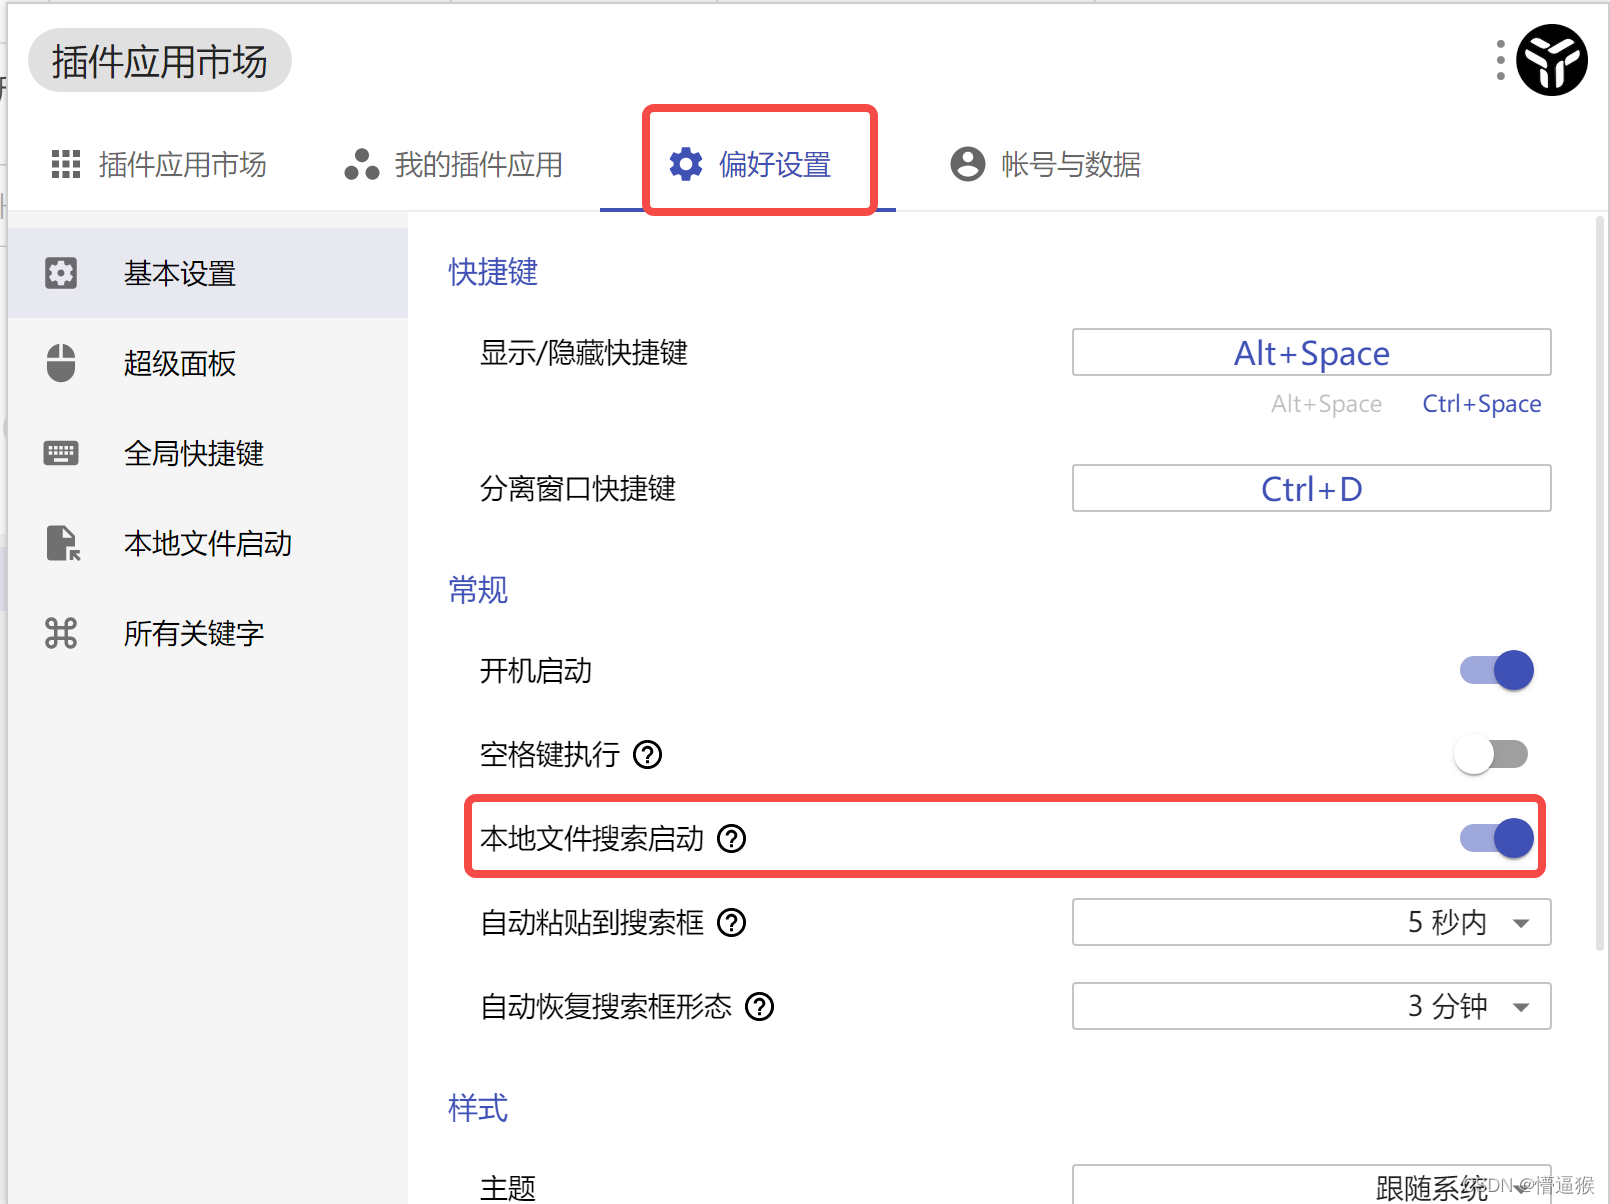This screenshot has height=1204, width=1610.
Task: Click the Ctrl+D detach window hotkey field
Action: [1311, 488]
